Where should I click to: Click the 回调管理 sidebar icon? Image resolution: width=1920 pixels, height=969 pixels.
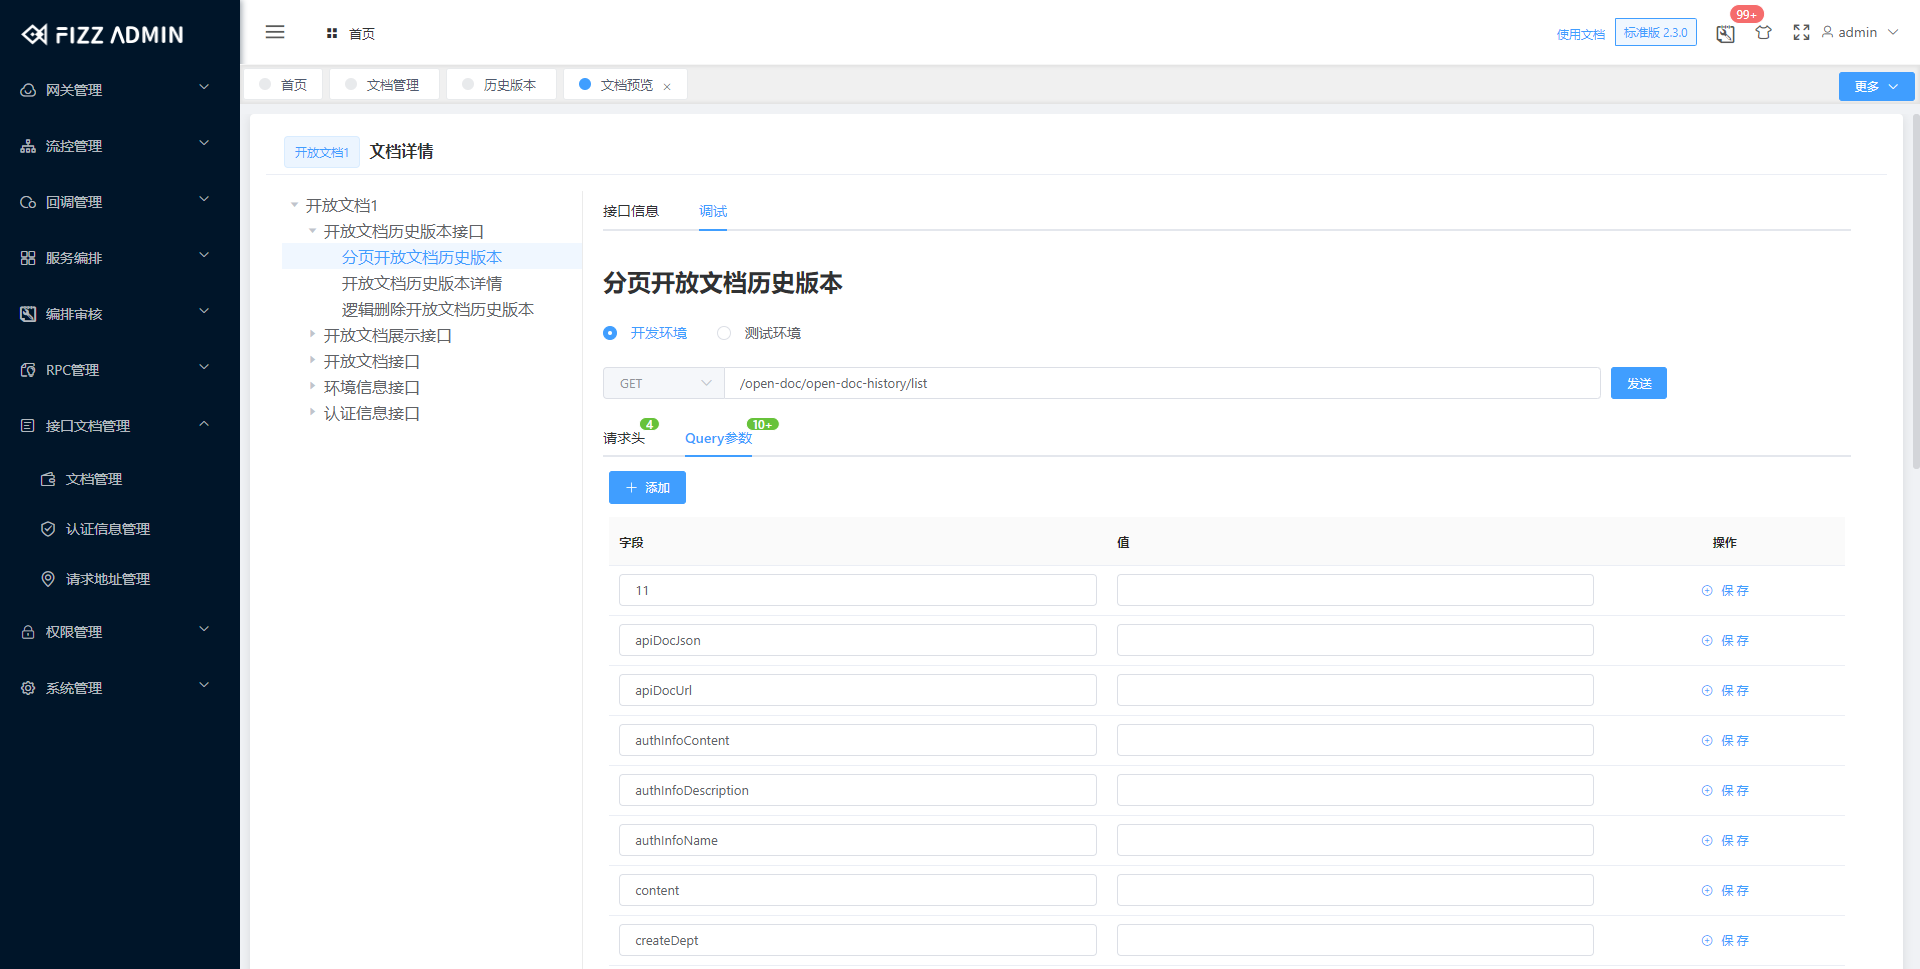coord(27,201)
